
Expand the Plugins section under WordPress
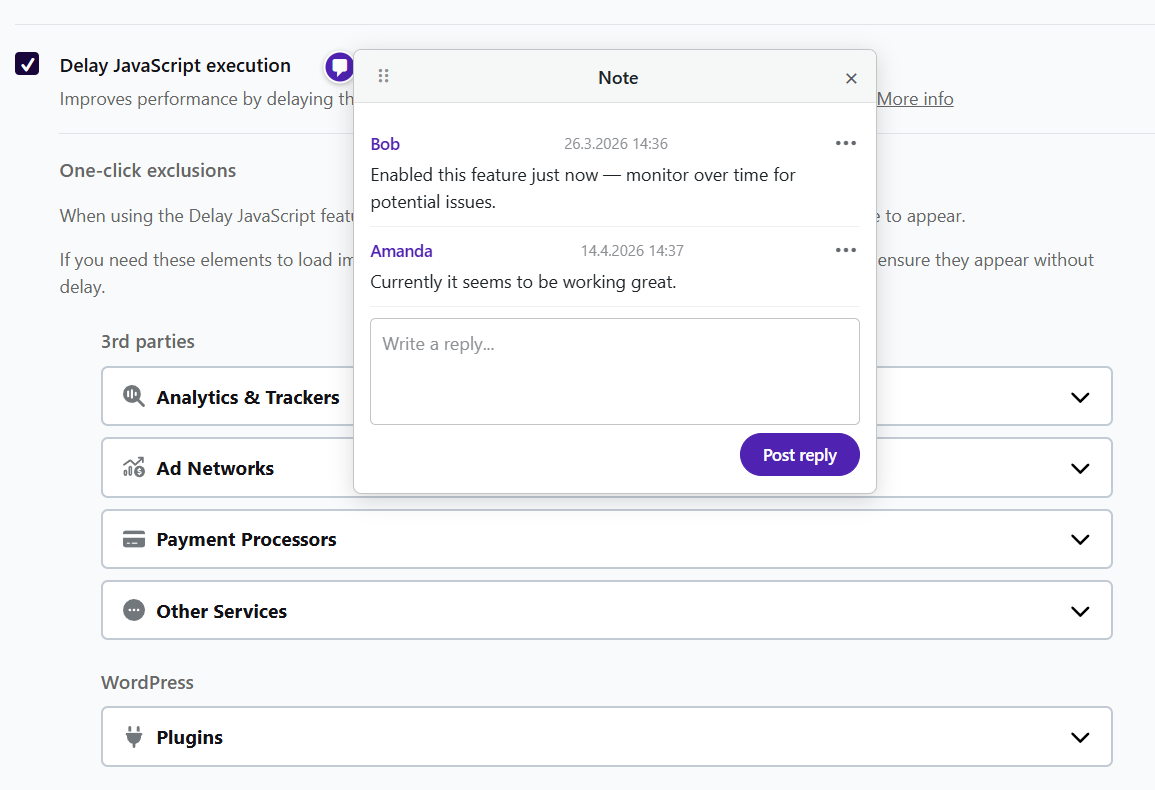coord(1080,737)
